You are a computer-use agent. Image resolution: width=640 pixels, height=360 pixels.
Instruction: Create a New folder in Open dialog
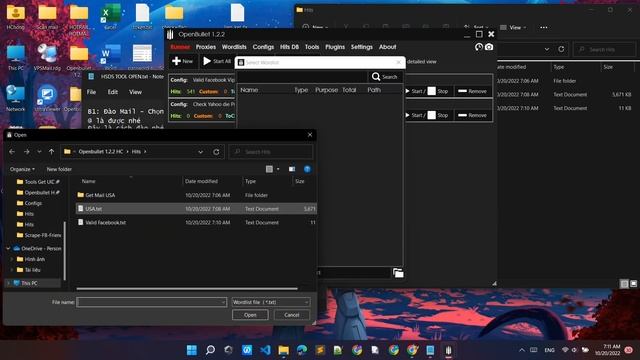point(59,169)
